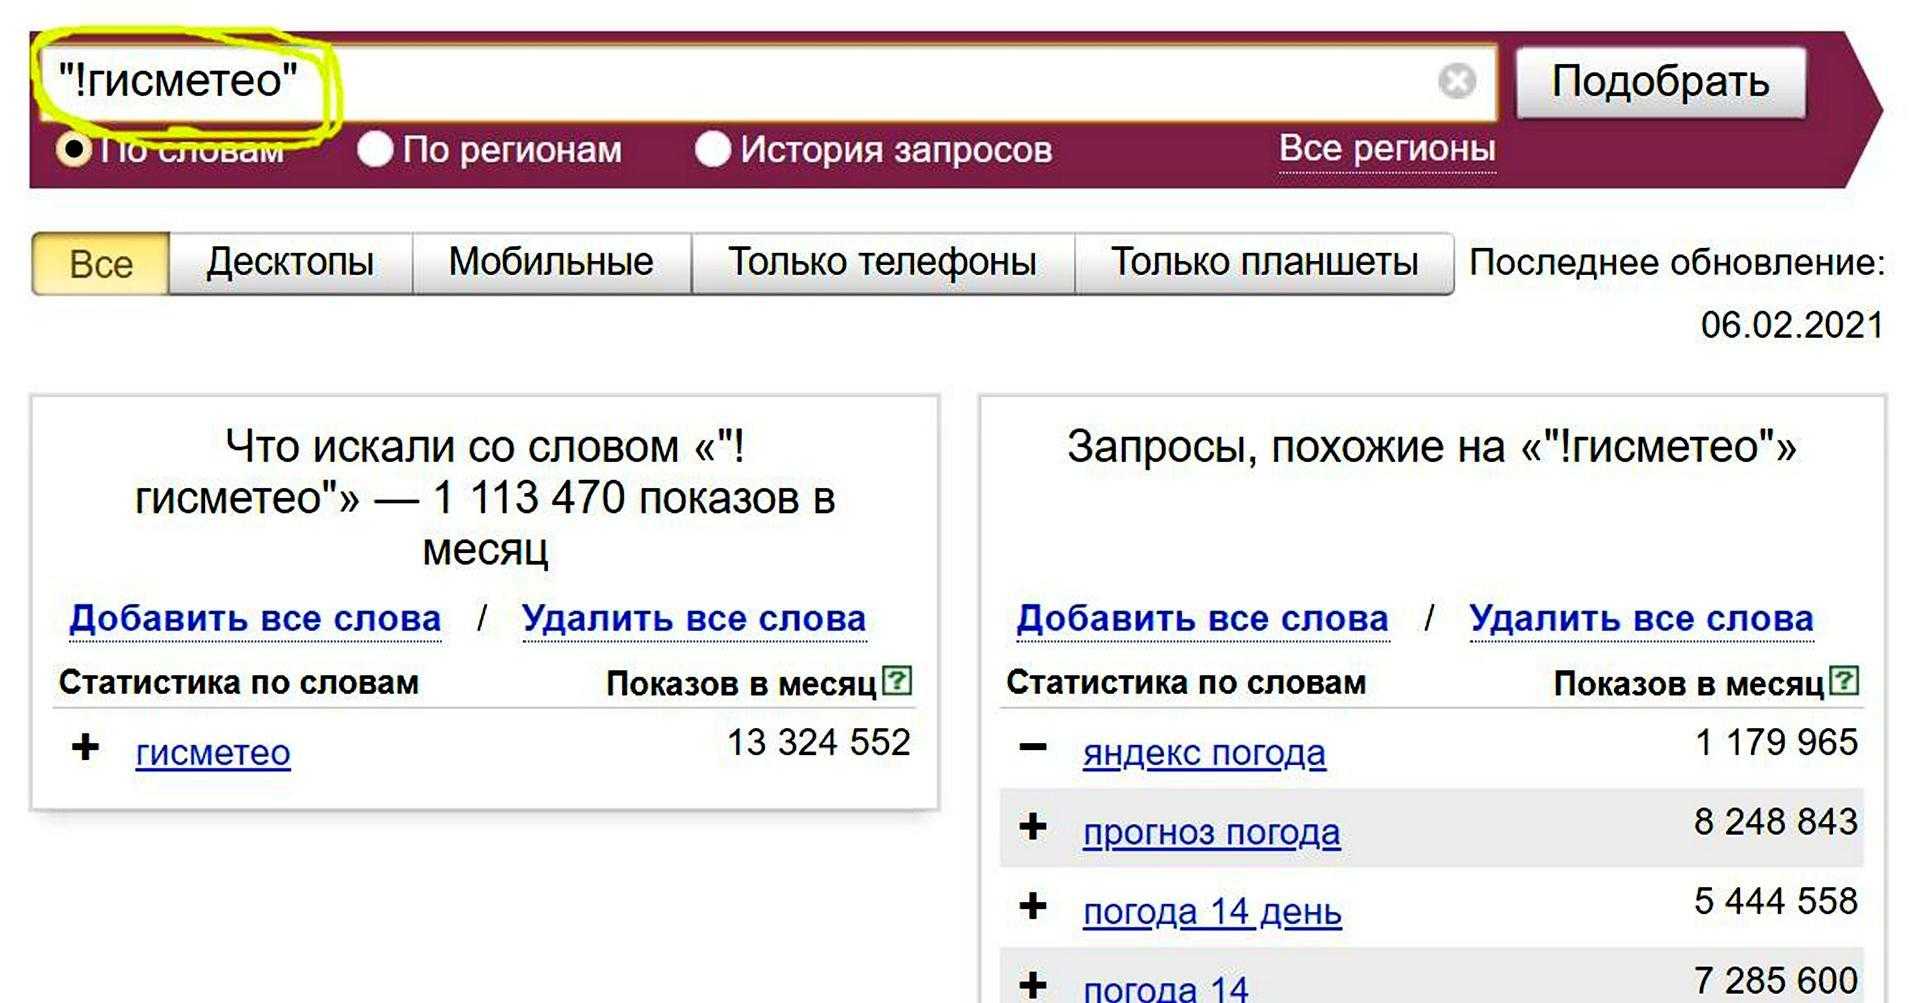Click Удалить все слова in the right panel
1920x1003 pixels.
1640,619
